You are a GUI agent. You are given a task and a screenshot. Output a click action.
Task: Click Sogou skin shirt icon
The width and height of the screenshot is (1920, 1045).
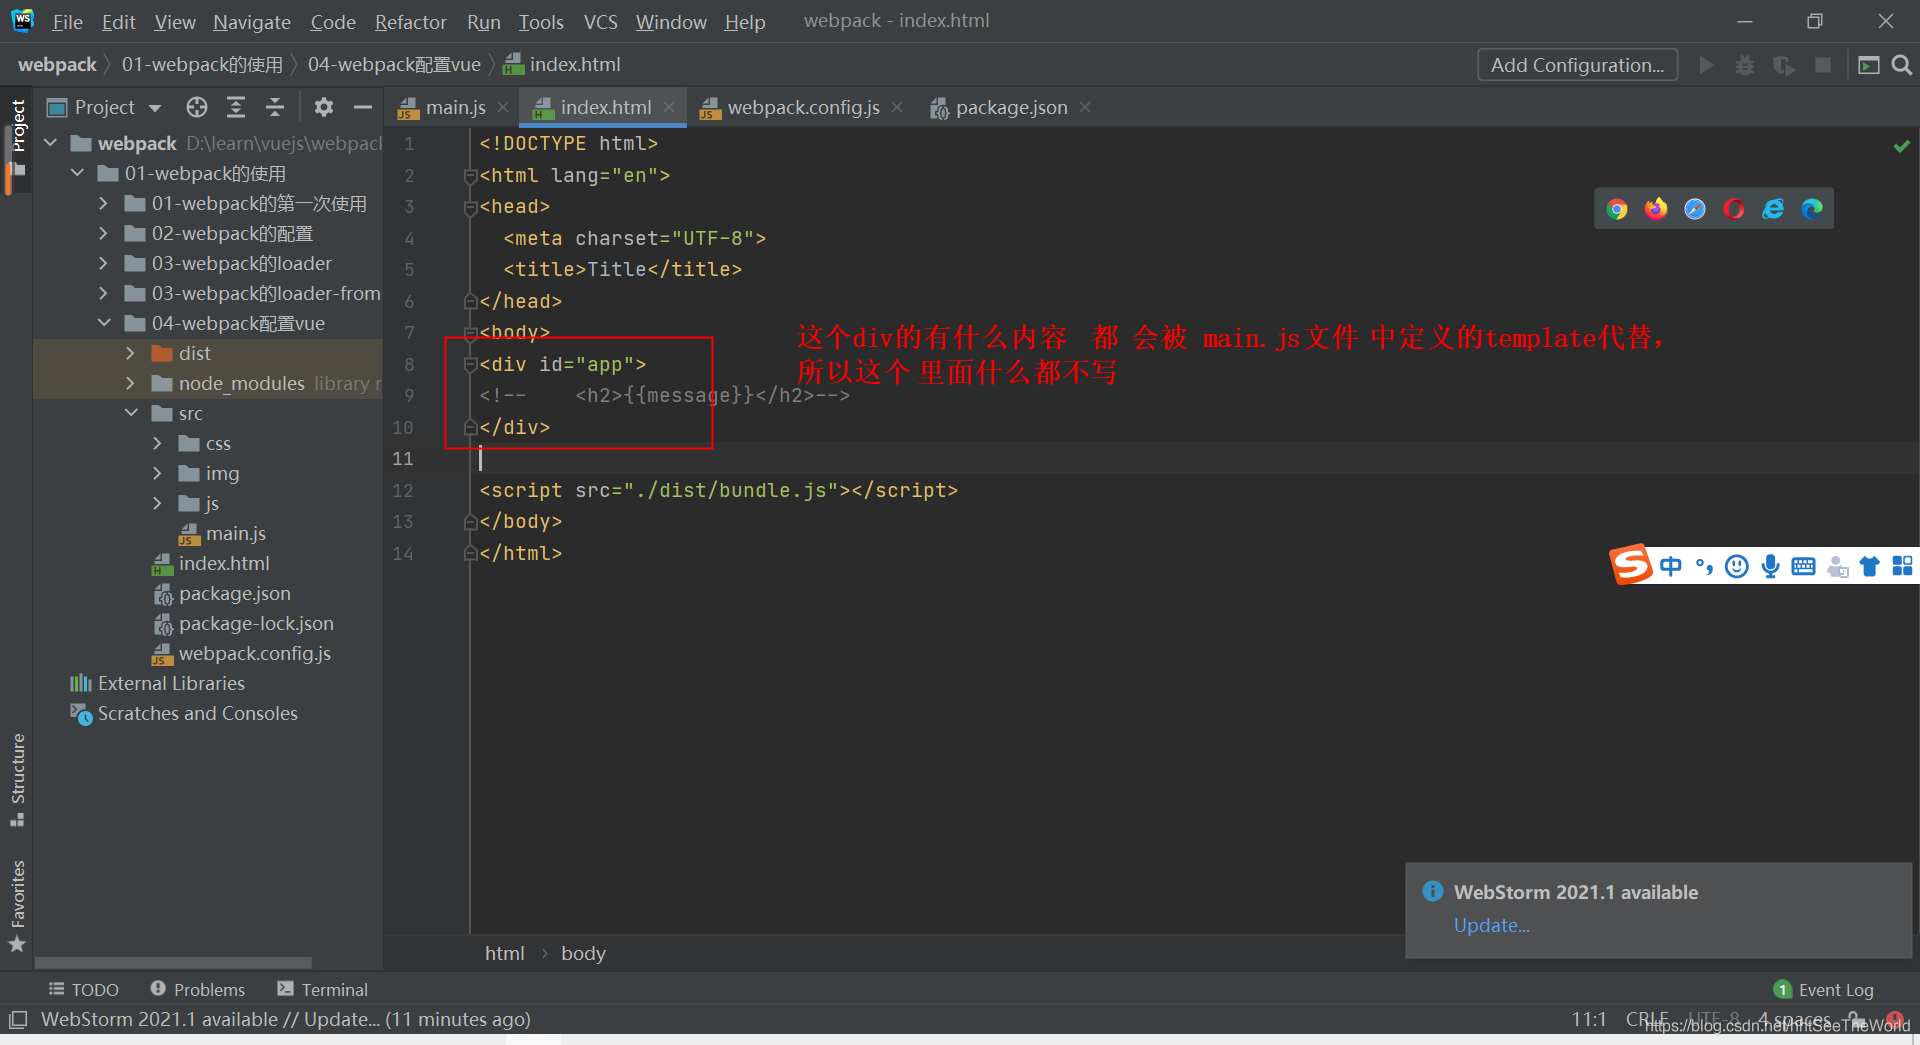pyautogui.click(x=1869, y=567)
